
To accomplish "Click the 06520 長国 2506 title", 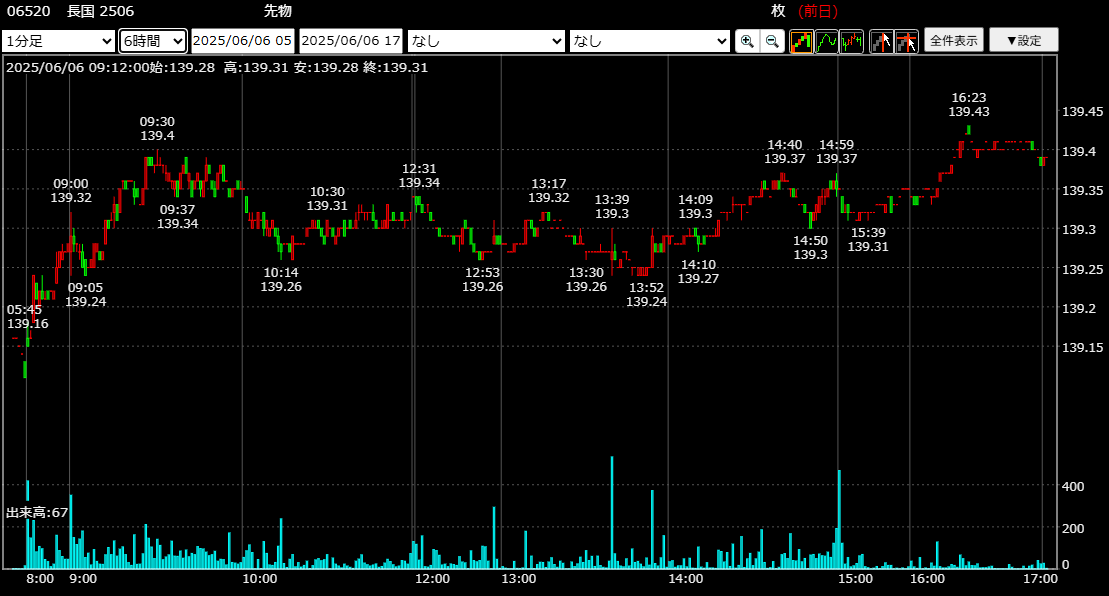I will (70, 11).
